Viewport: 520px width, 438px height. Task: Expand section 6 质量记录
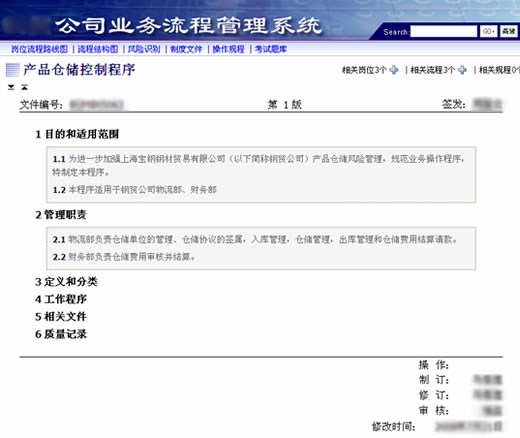tap(61, 334)
